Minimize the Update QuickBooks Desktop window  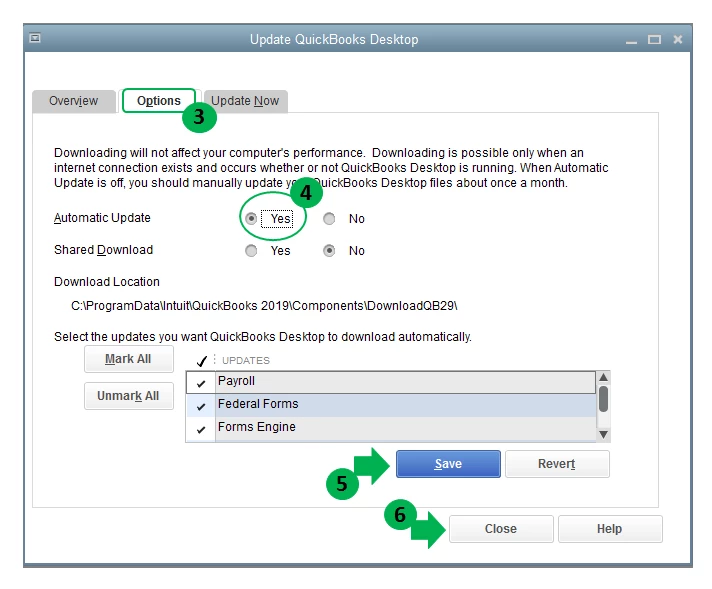coord(631,41)
